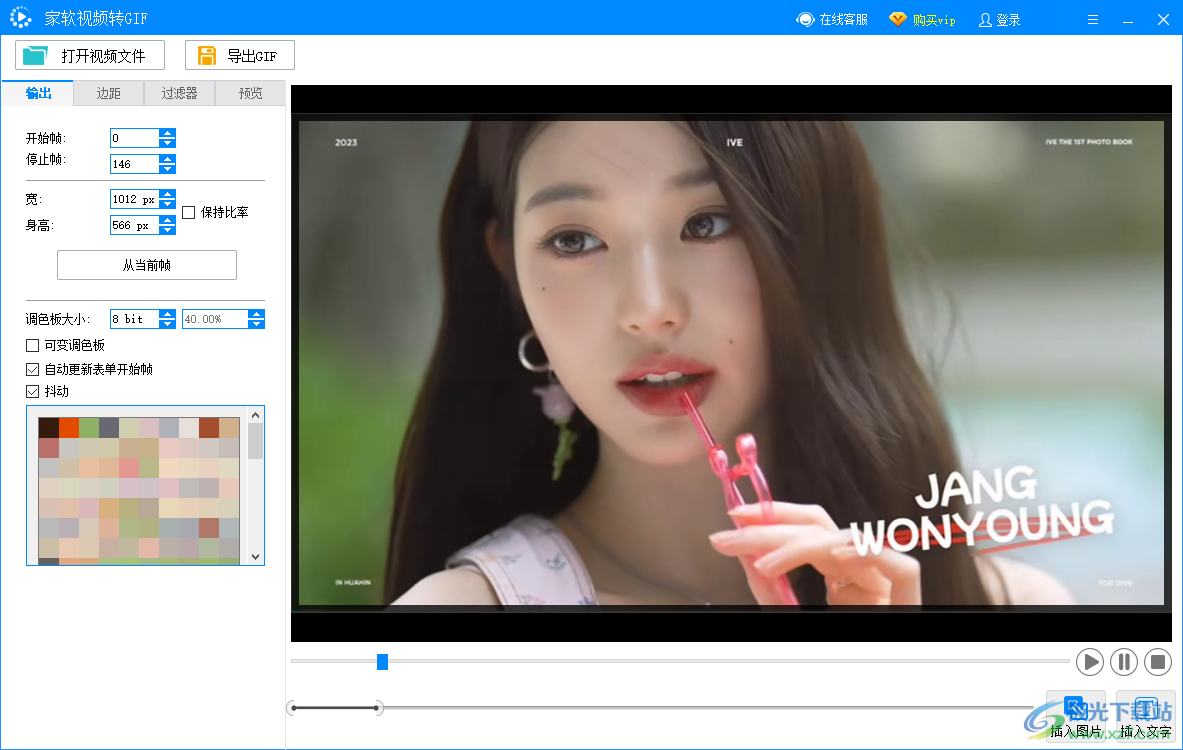Screen dimensions: 1183x750
Task: Select the orange swatch in the palette
Action: point(69,428)
